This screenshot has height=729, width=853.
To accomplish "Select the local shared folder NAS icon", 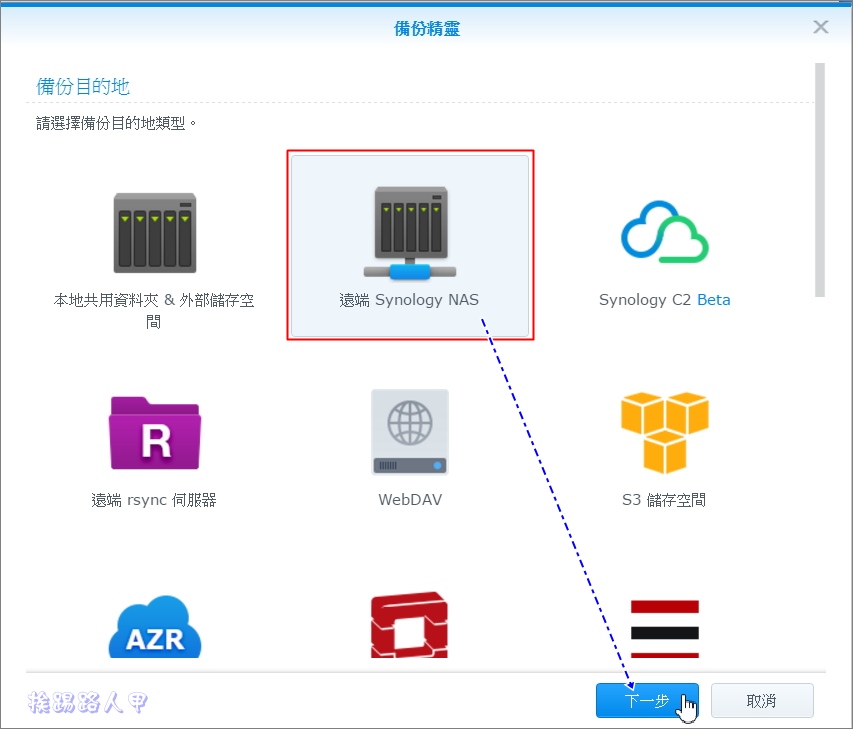I will [154, 233].
